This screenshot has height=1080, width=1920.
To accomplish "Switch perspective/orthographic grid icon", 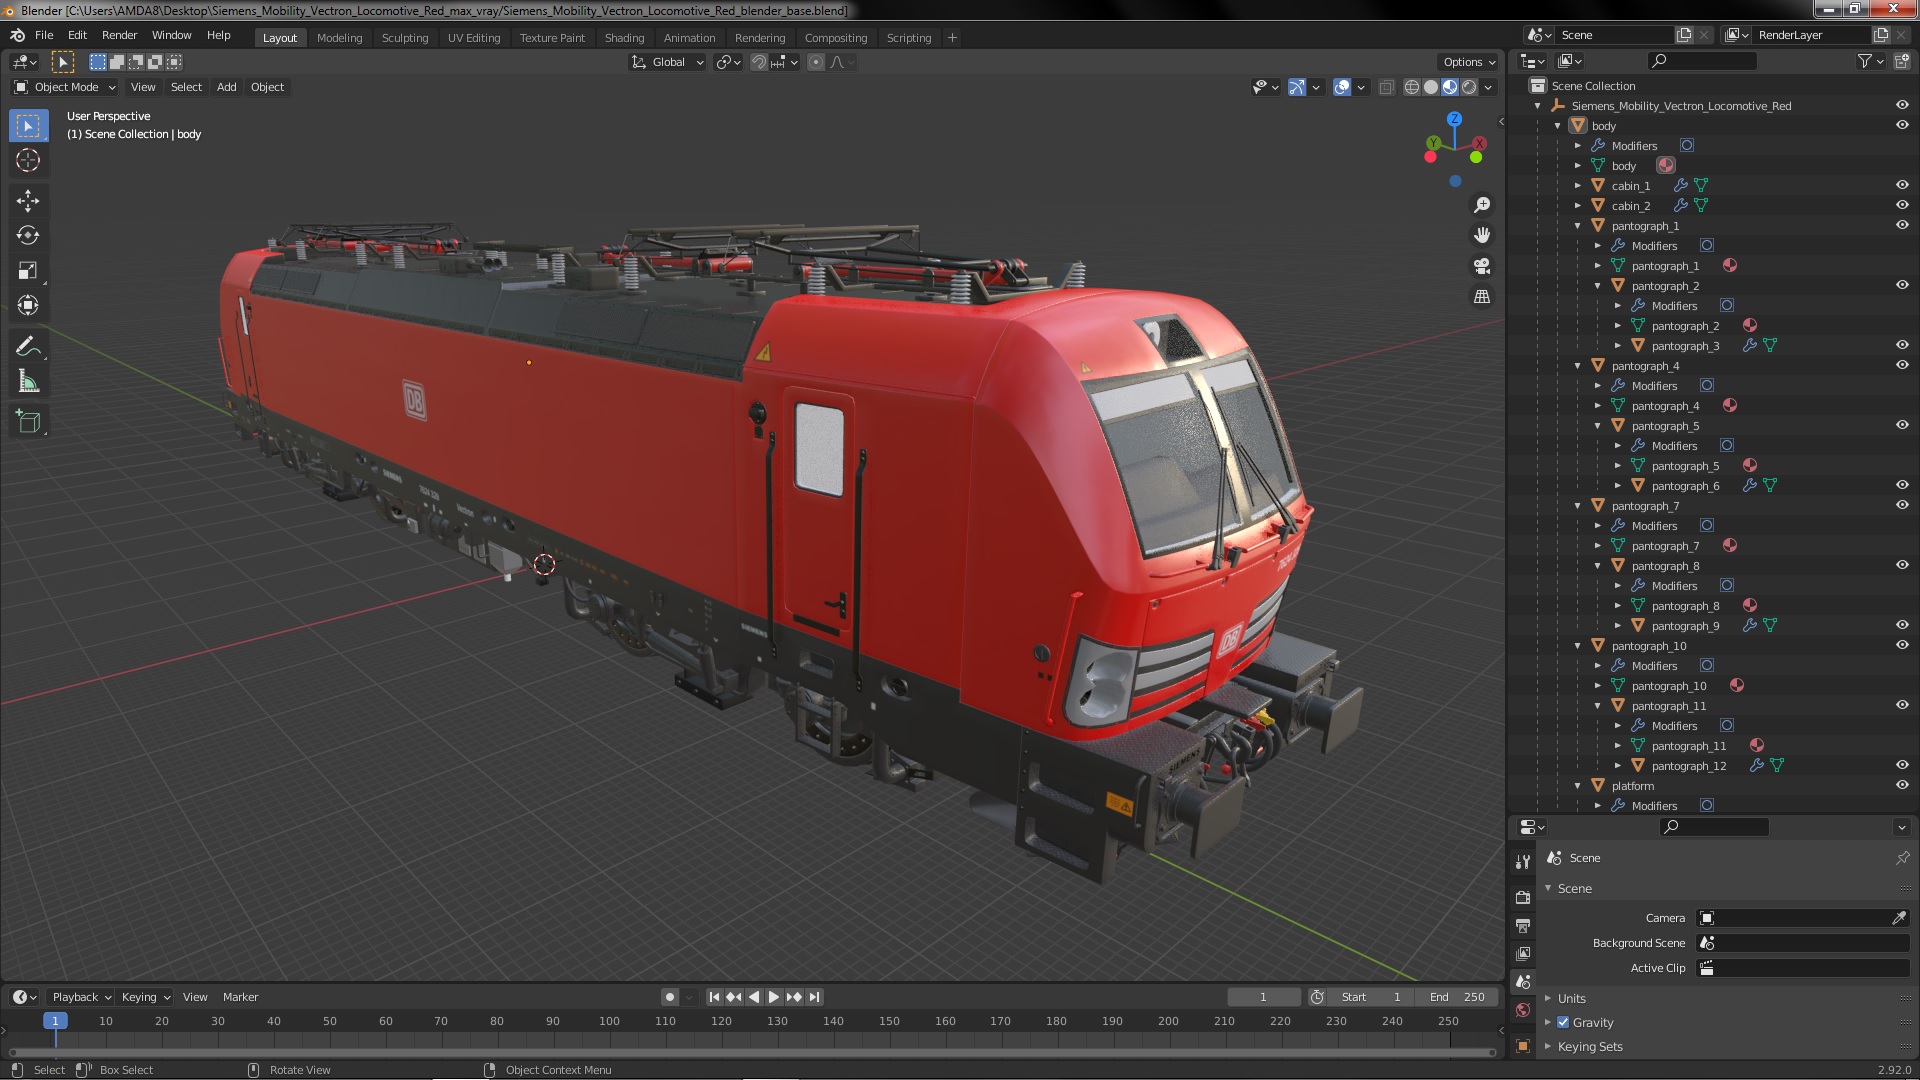I will 1482,297.
